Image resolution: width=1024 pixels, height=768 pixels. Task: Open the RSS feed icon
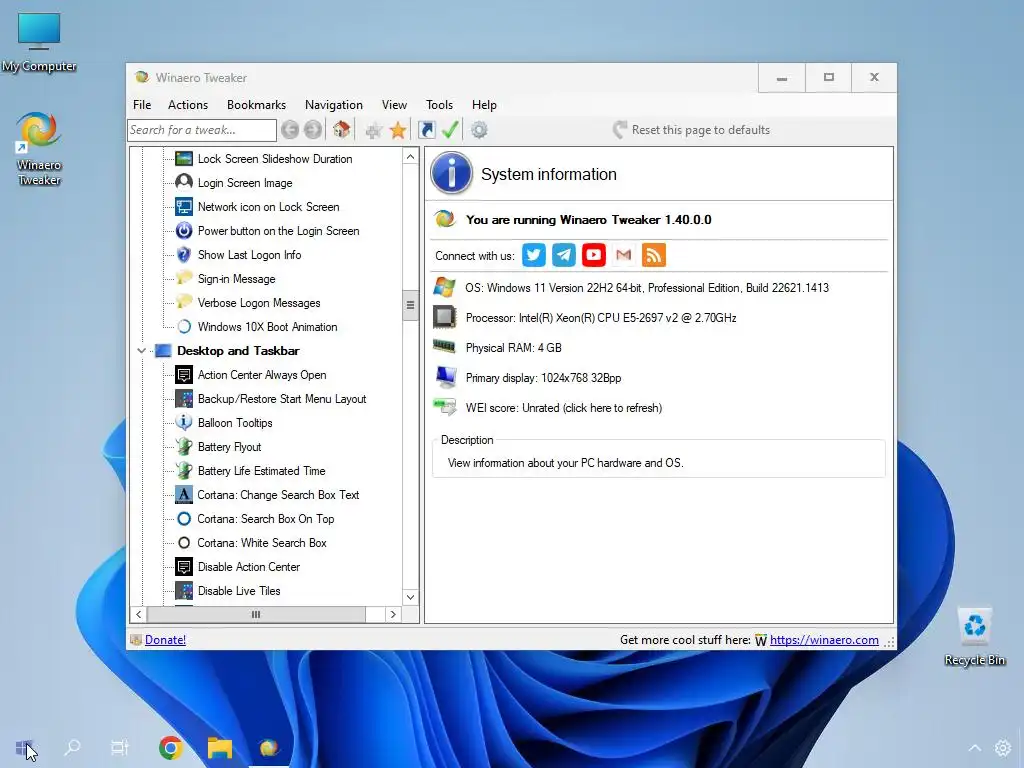point(654,255)
